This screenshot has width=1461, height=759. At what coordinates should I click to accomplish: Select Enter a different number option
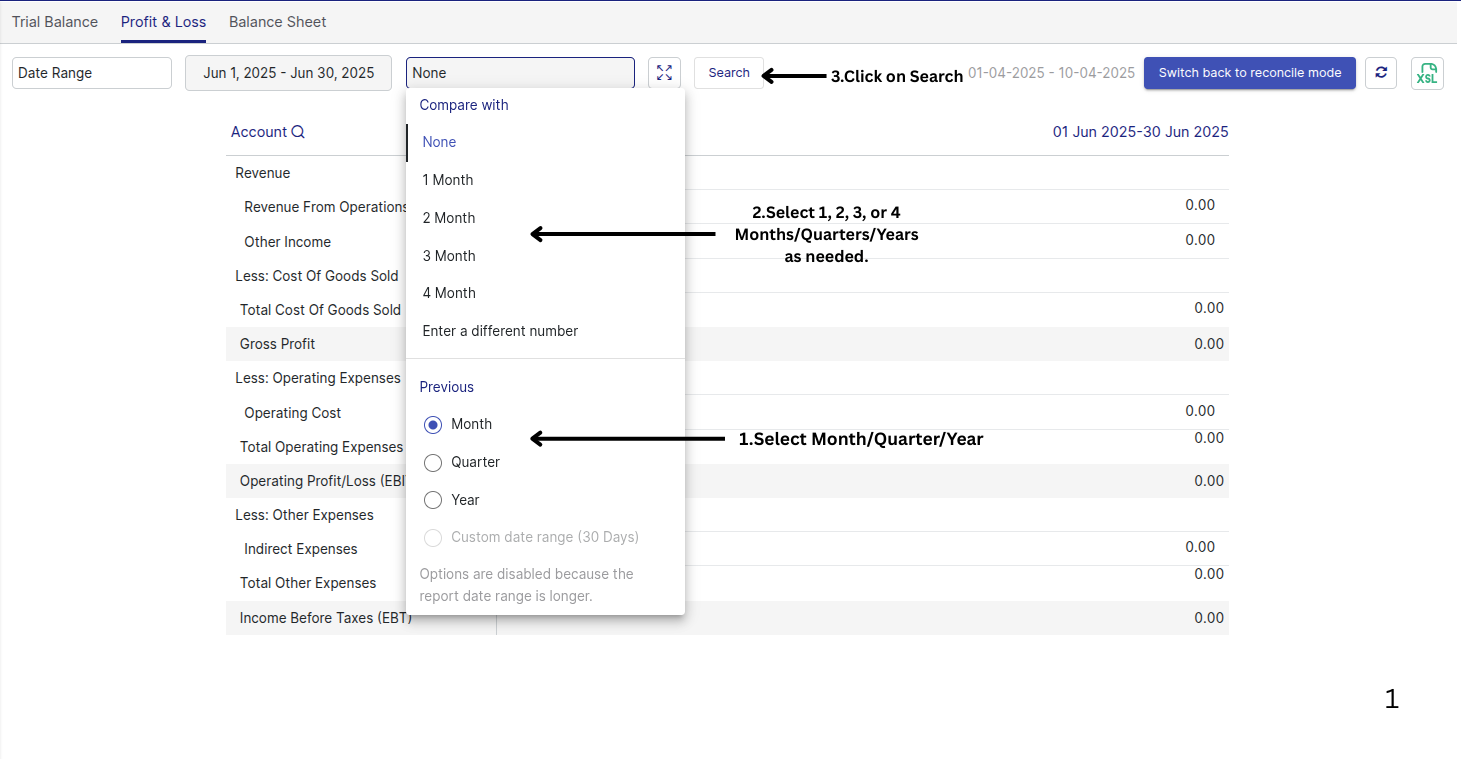545,331
